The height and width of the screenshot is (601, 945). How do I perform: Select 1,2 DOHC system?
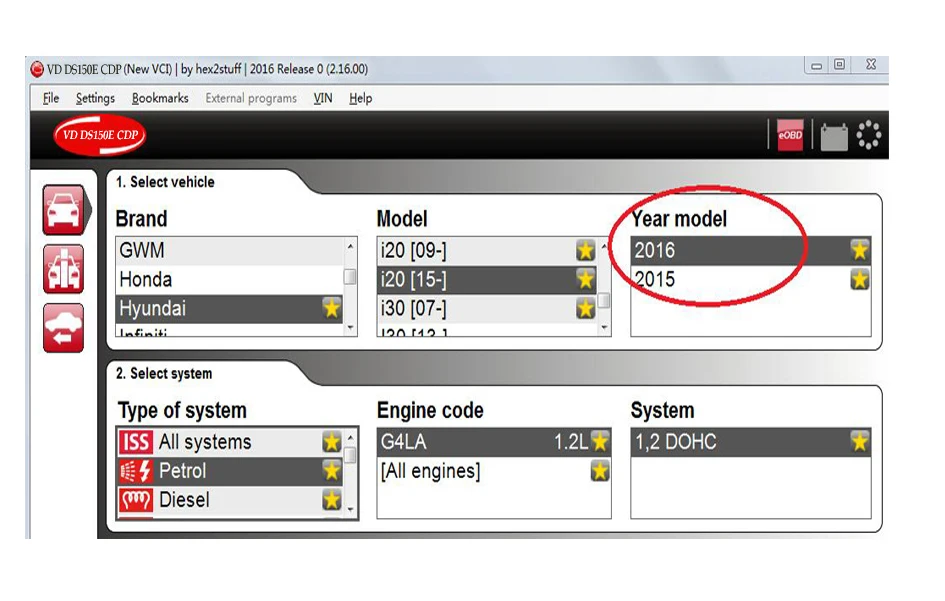(750, 442)
